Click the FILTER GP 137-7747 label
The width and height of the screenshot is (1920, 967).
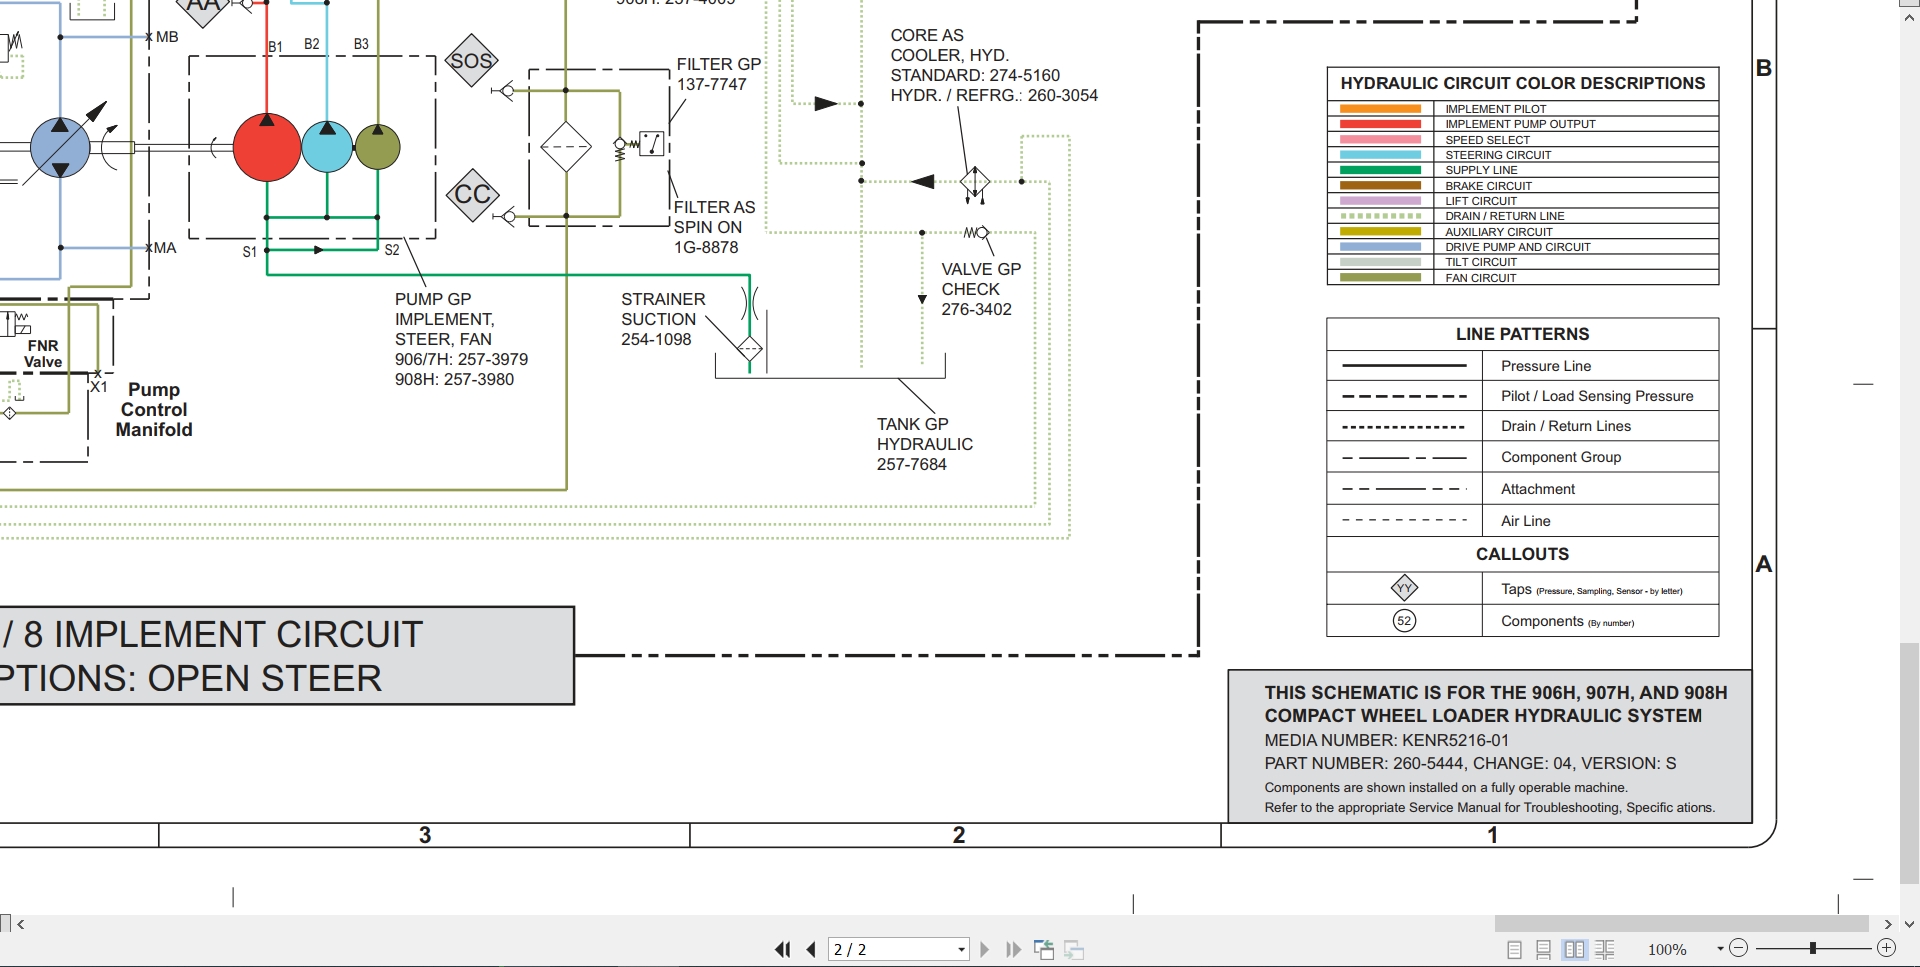[x=718, y=74]
